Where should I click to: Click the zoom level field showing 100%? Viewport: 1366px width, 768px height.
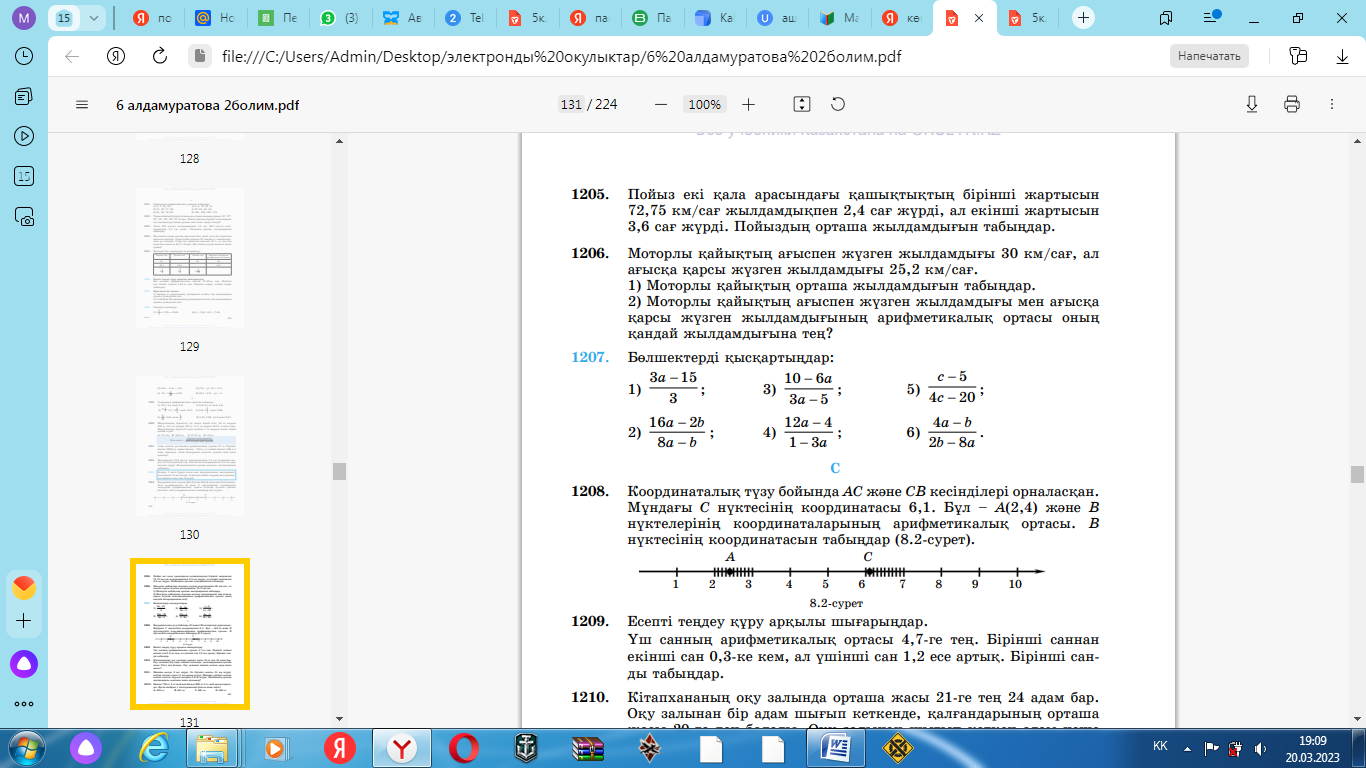(705, 105)
